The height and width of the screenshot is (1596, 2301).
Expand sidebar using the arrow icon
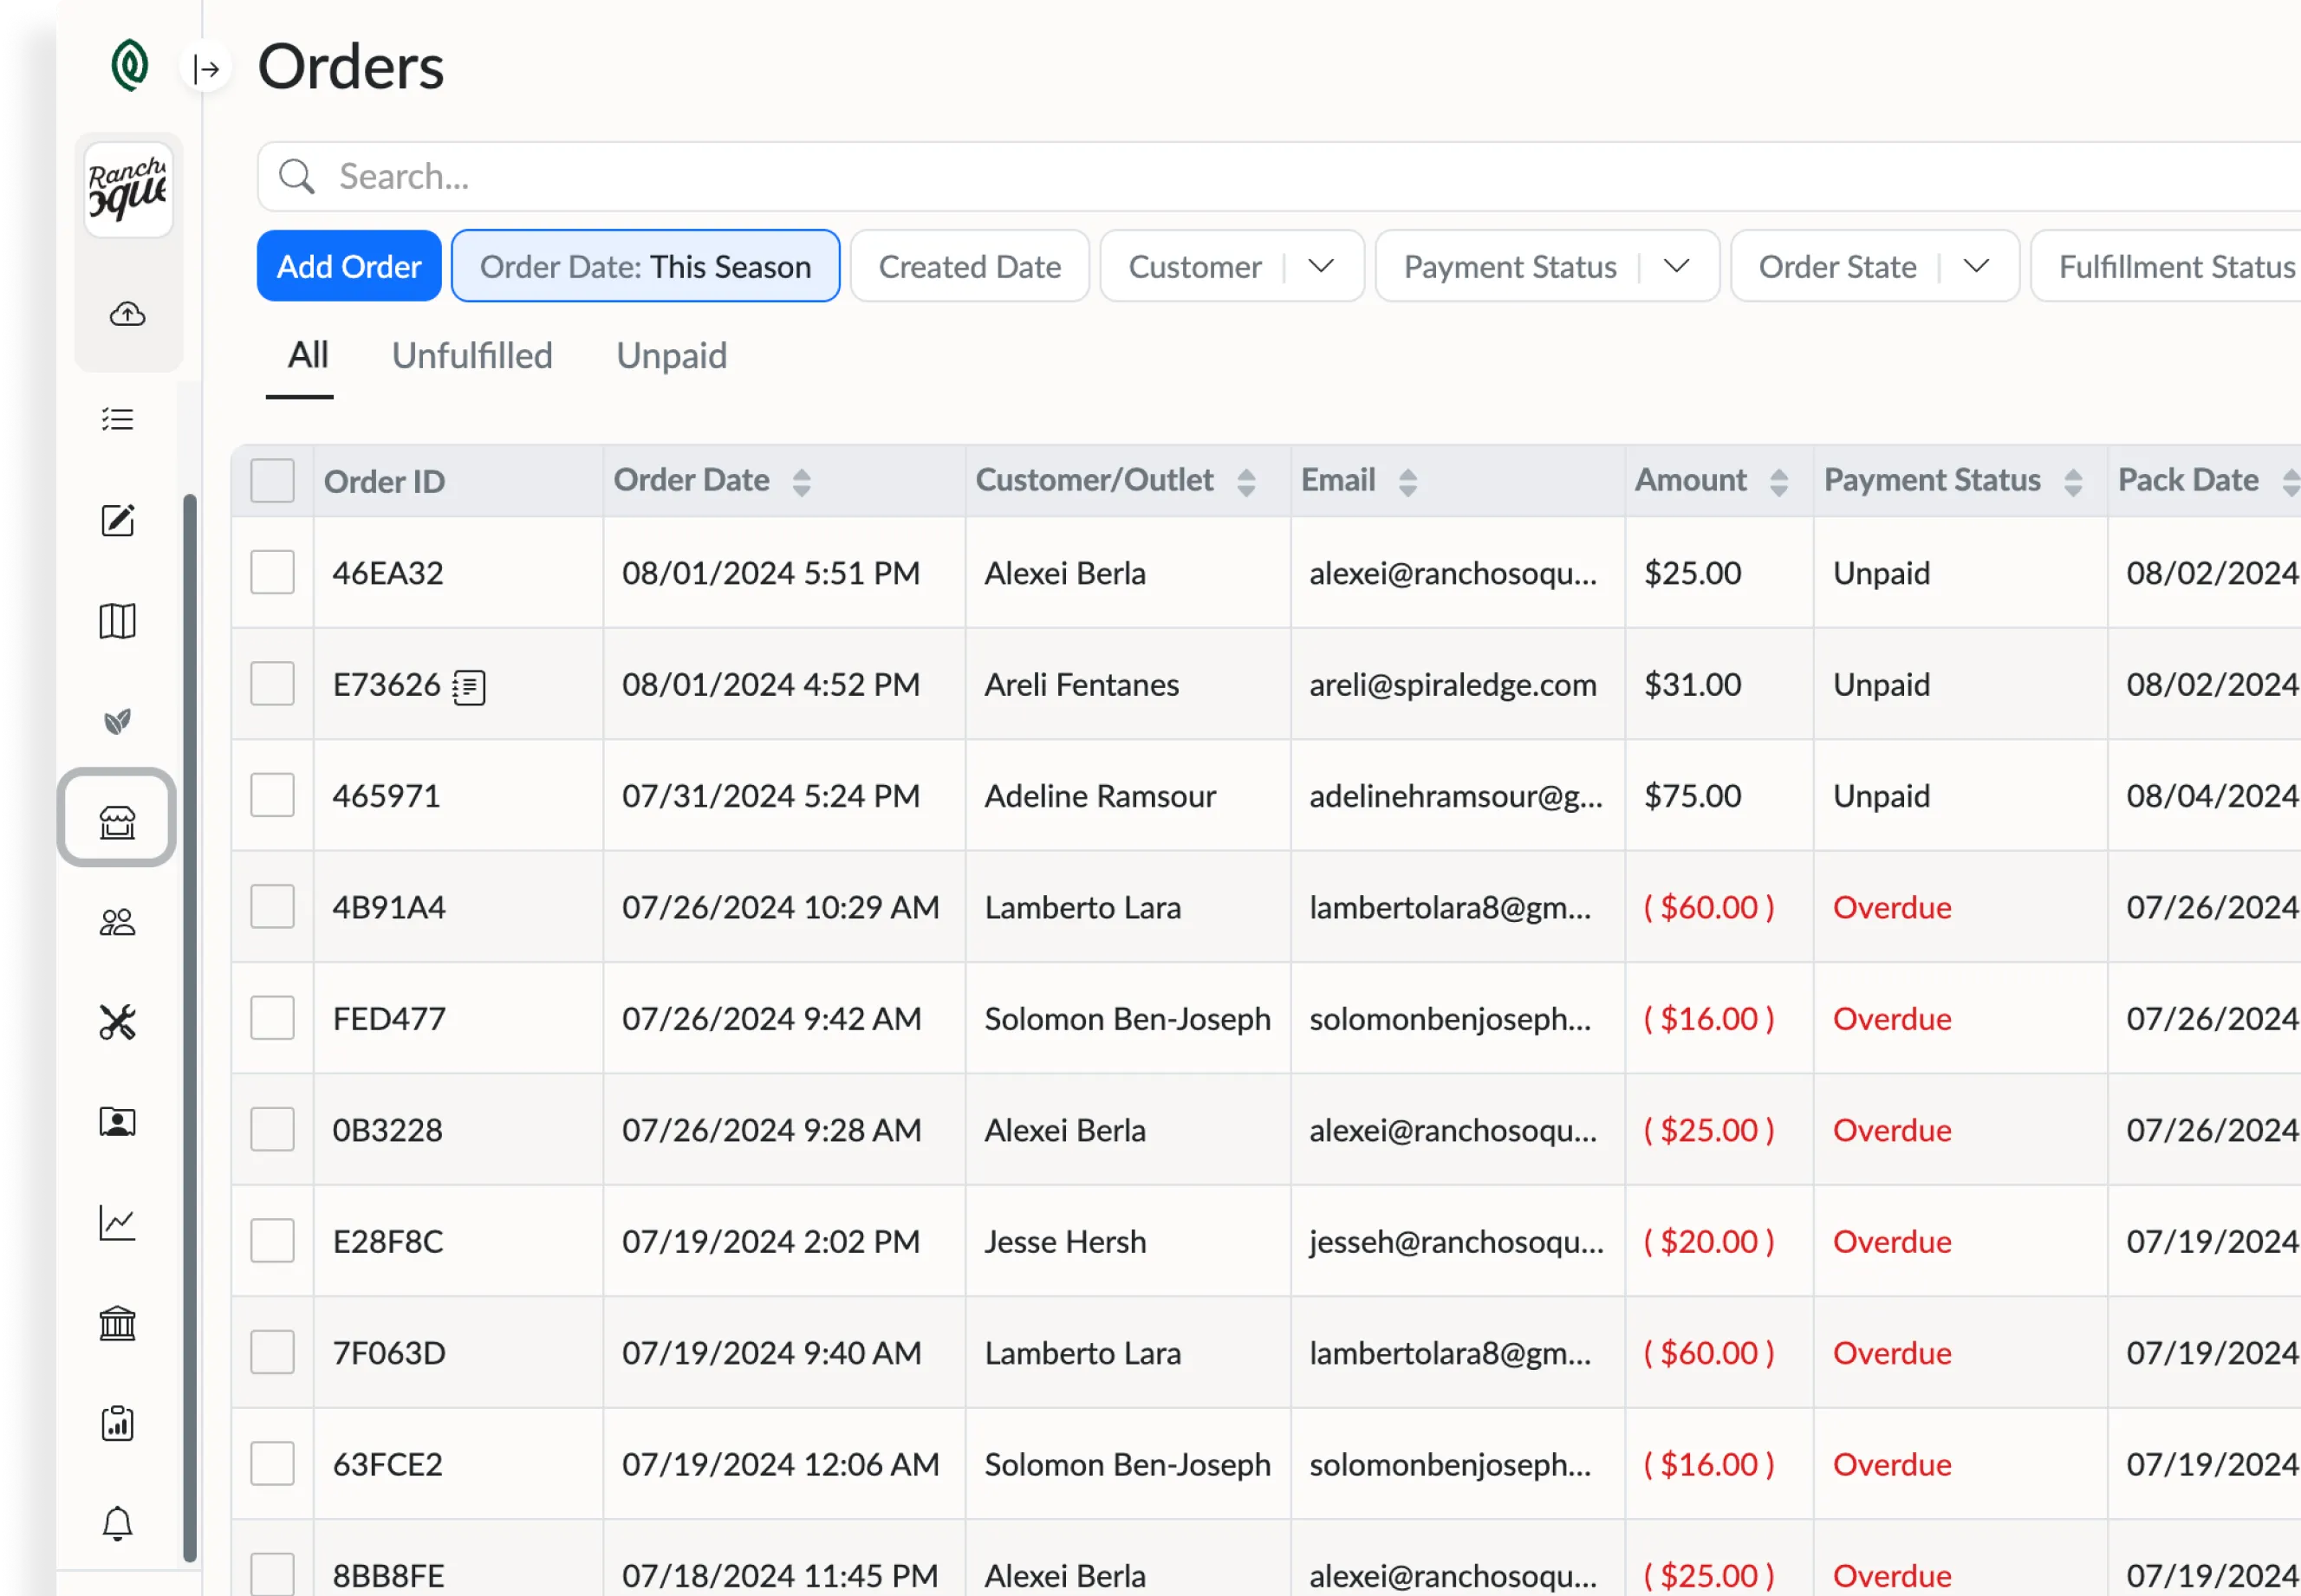coord(207,69)
